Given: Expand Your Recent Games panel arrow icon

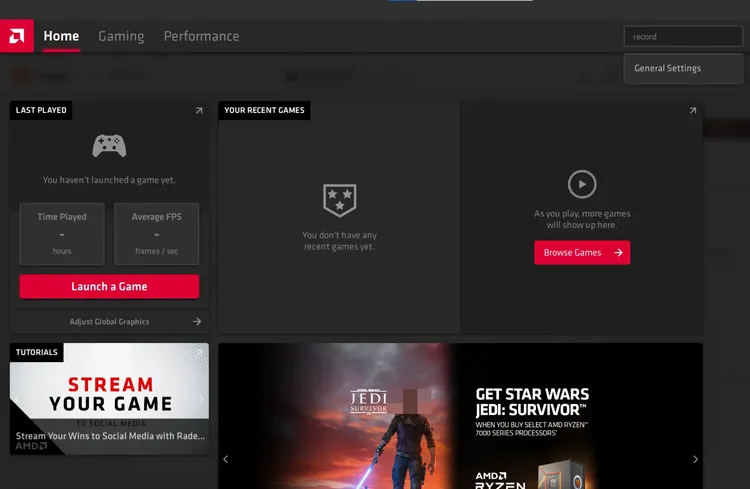Looking at the screenshot, I should [693, 111].
